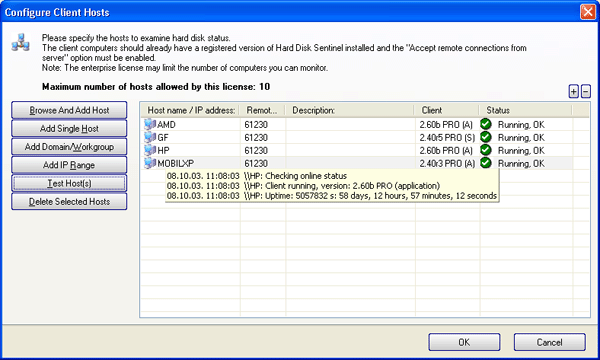Screen dimensions: 600x360
Task: Click the Remot... column header
Action: (262, 110)
